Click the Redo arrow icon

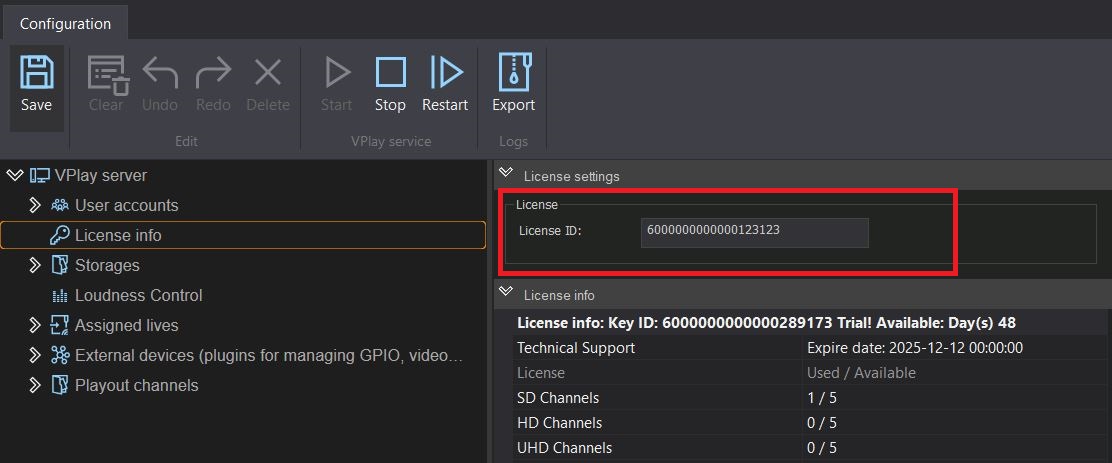pyautogui.click(x=213, y=73)
